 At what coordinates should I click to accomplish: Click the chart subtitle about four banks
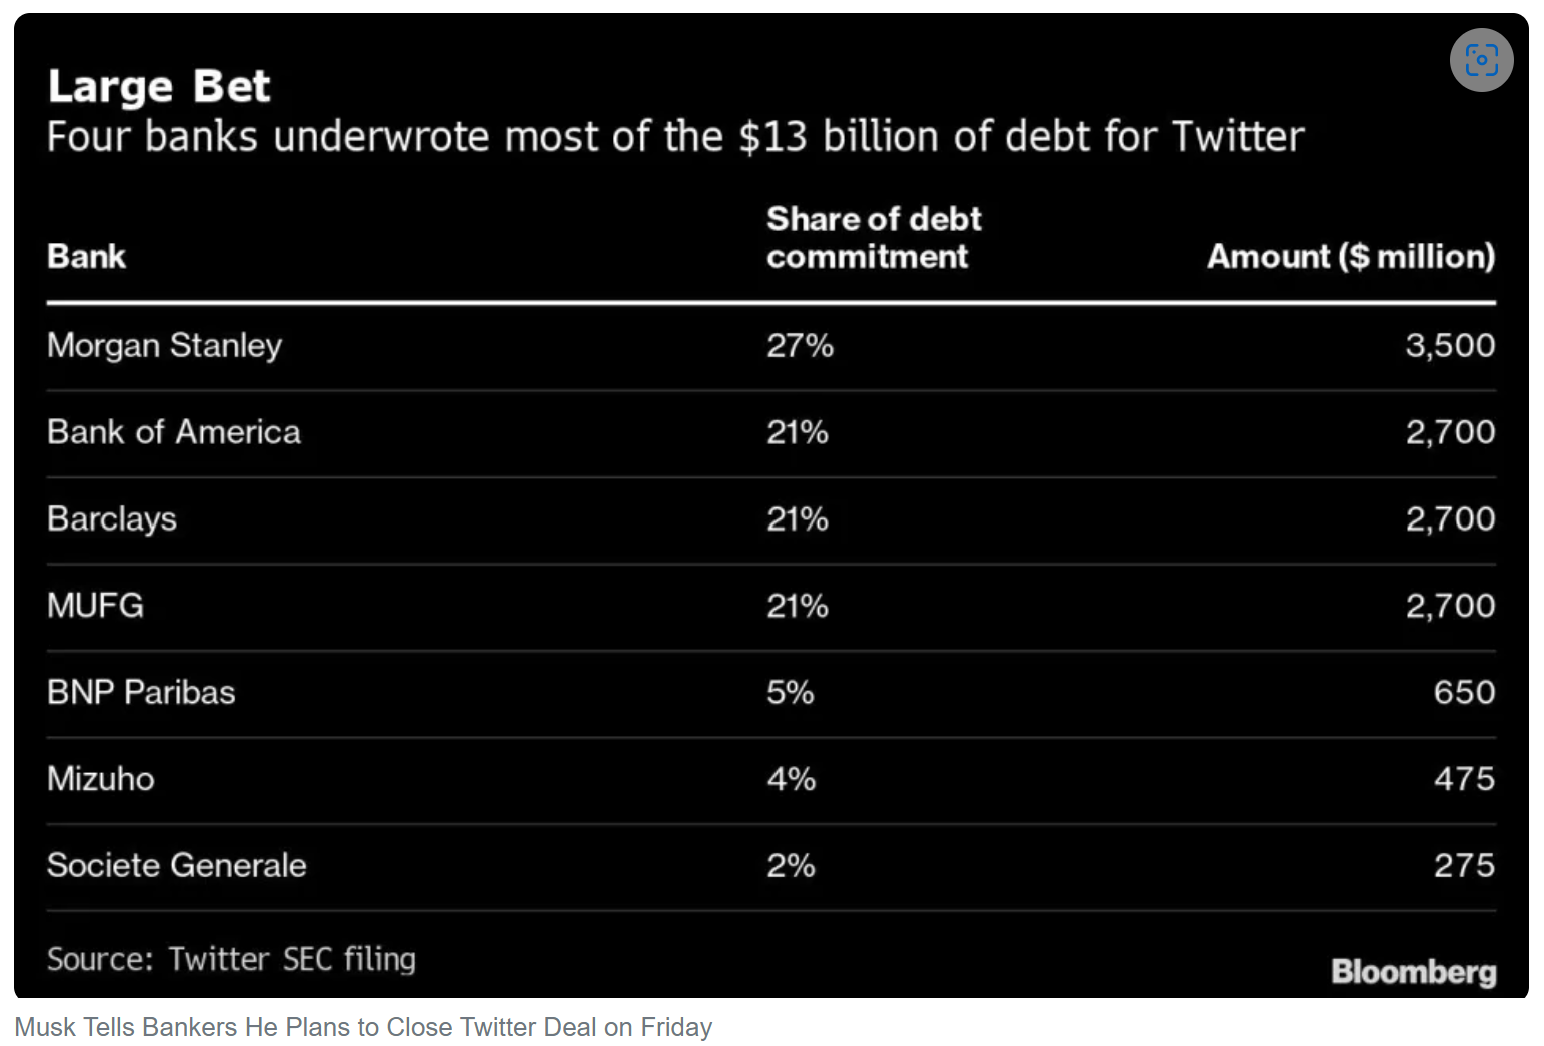click(x=676, y=137)
